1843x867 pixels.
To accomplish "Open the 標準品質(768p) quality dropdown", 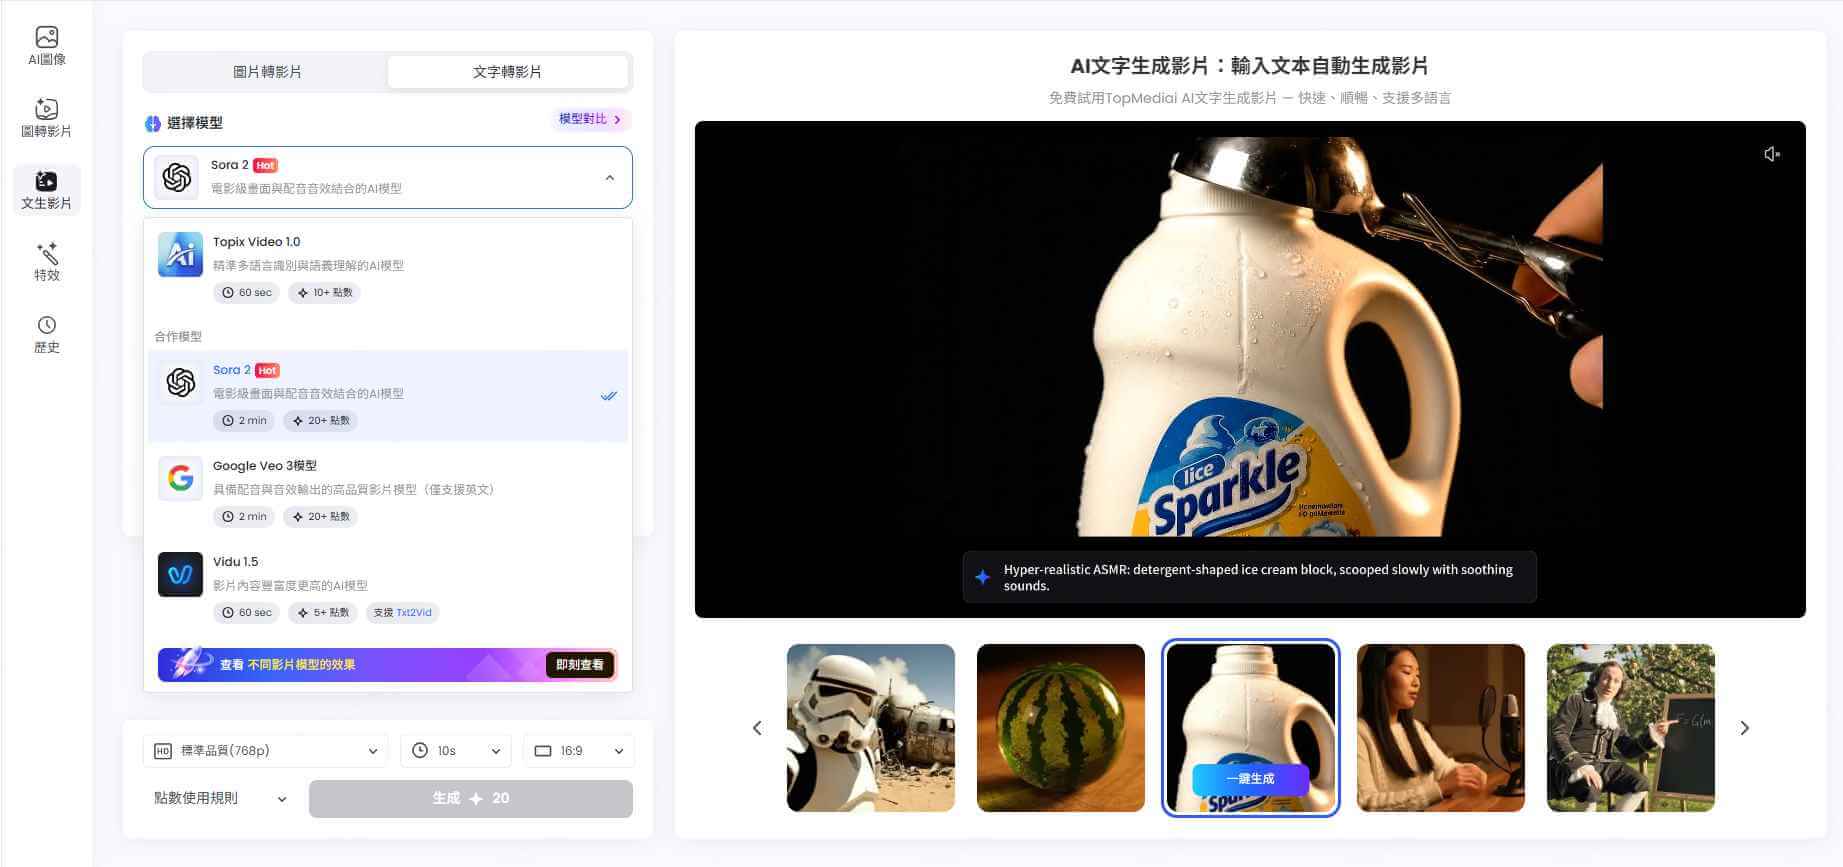I will point(266,751).
